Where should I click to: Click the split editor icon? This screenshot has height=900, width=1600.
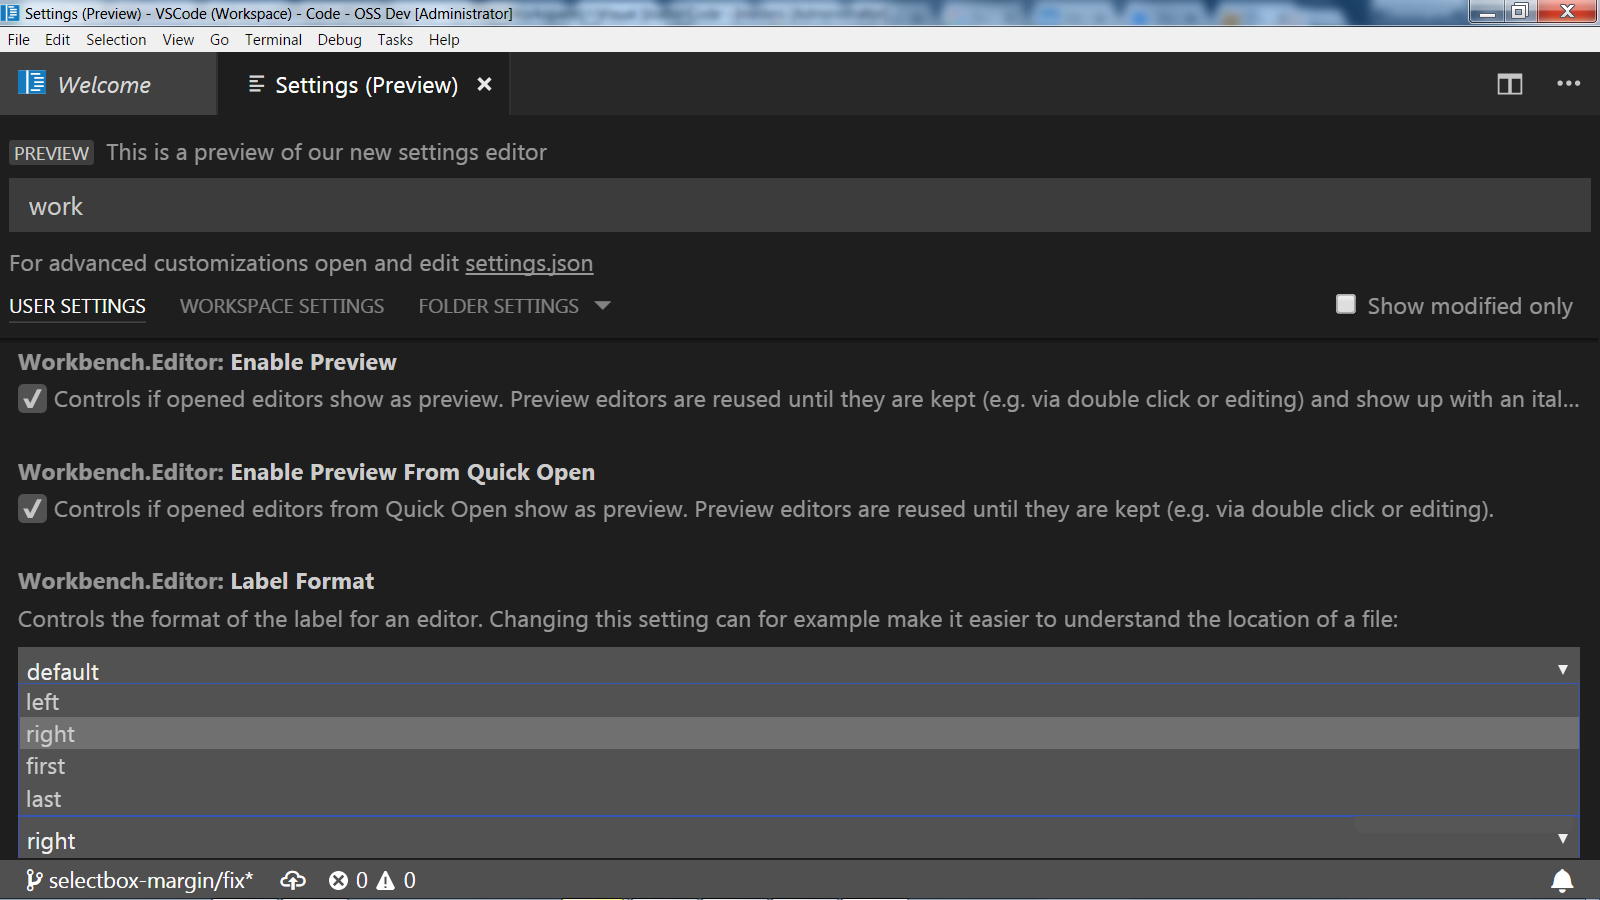(1509, 85)
